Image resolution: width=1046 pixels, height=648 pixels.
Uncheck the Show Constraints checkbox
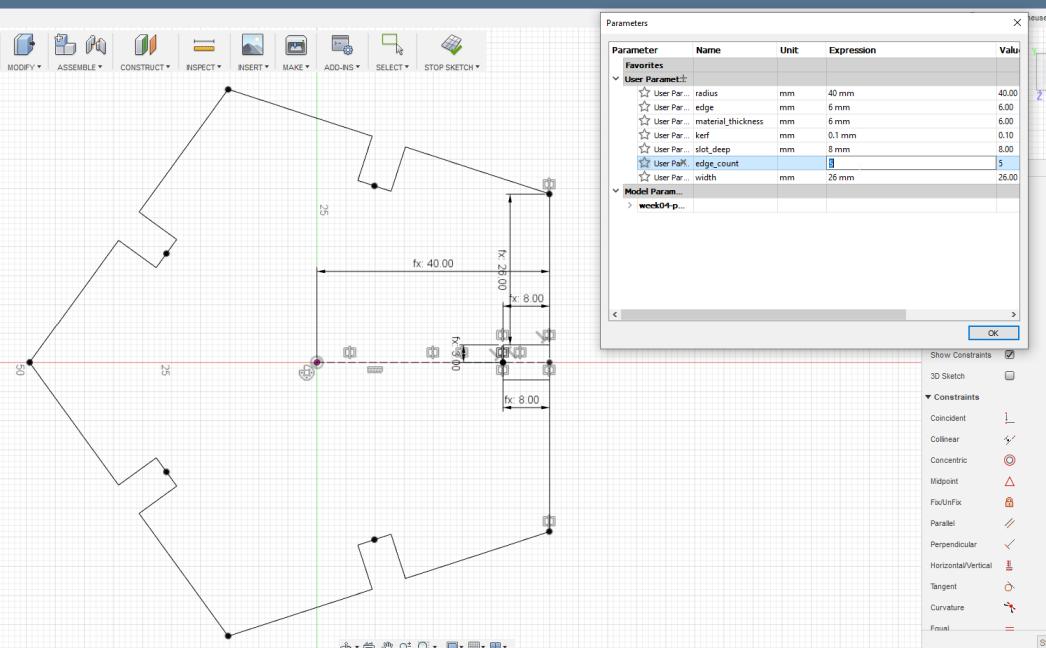click(1009, 354)
